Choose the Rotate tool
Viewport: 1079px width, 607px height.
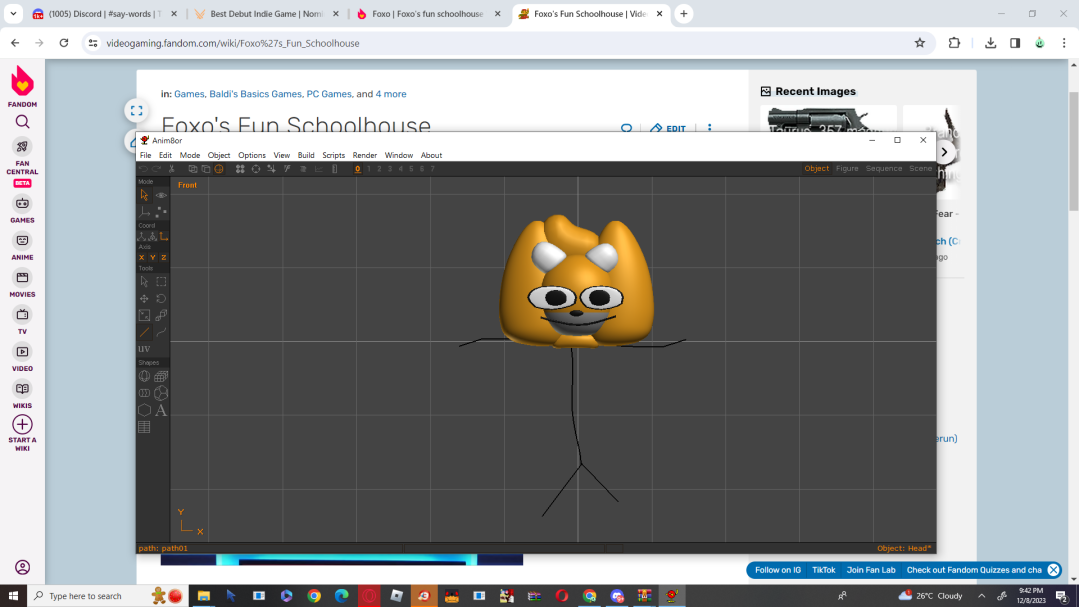click(x=161, y=299)
